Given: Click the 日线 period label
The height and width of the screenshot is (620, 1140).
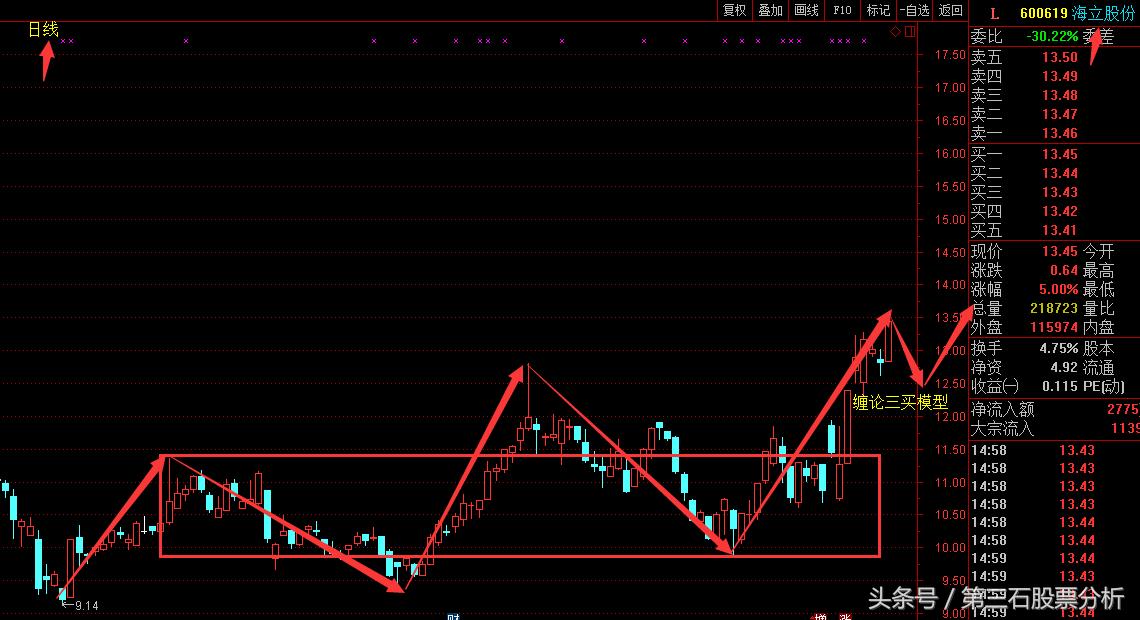Looking at the screenshot, I should click(43, 29).
